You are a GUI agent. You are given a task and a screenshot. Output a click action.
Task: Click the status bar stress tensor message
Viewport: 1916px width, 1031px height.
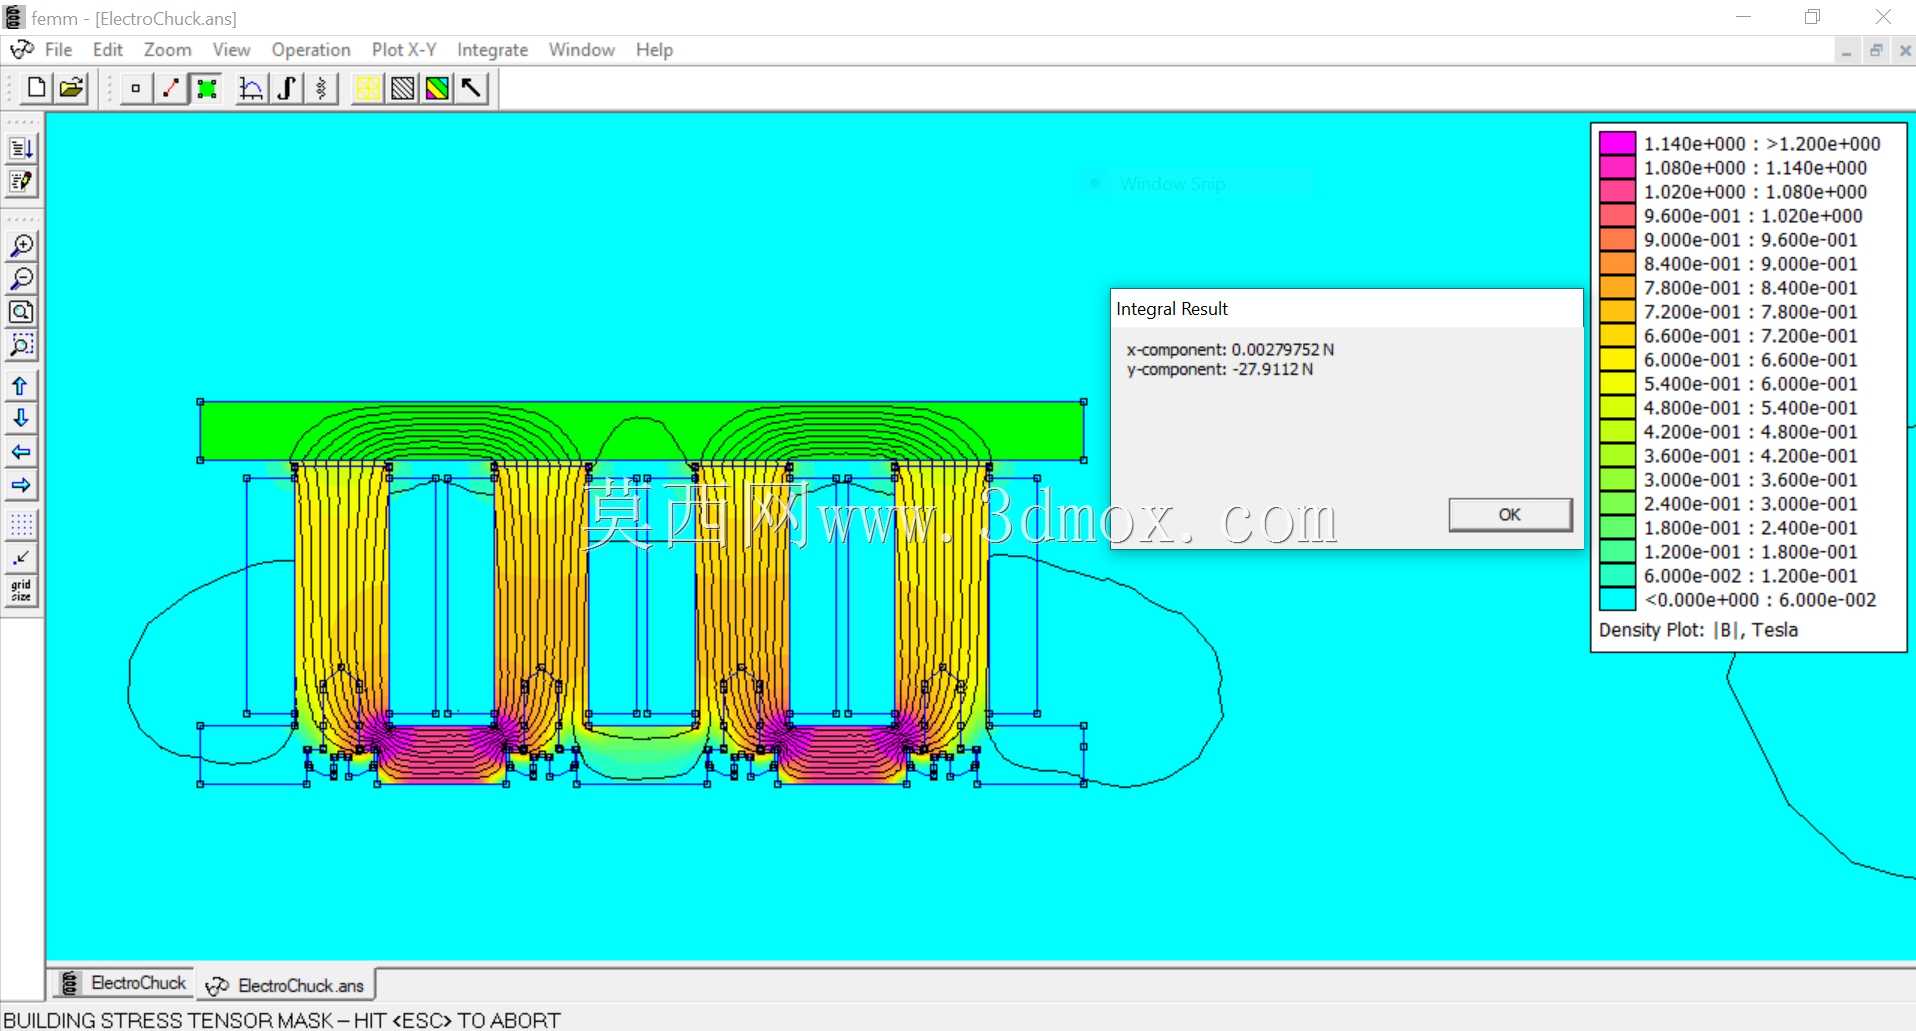pyautogui.click(x=282, y=1020)
